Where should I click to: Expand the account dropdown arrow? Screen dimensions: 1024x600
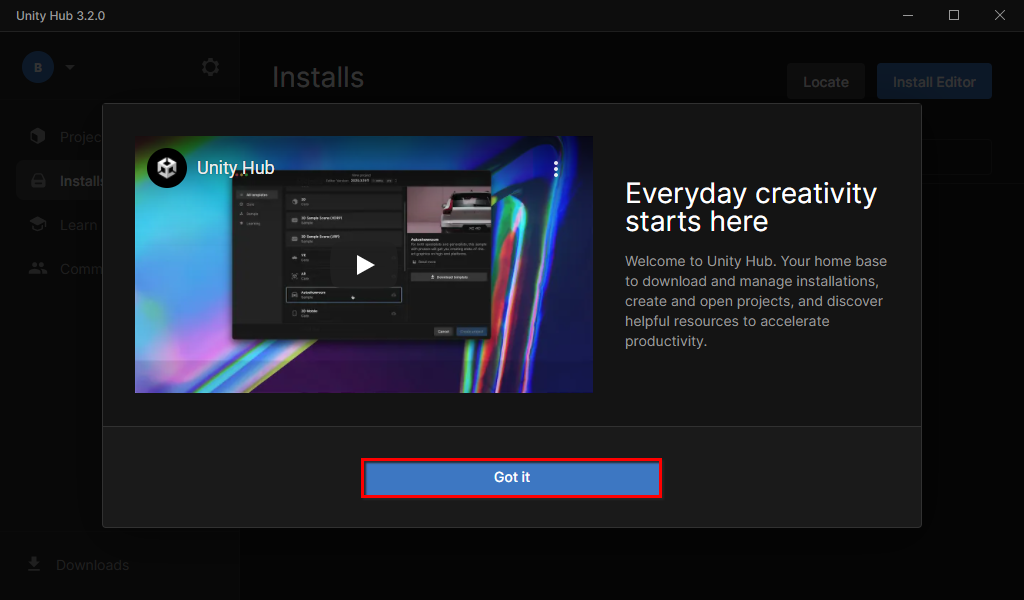click(x=70, y=67)
